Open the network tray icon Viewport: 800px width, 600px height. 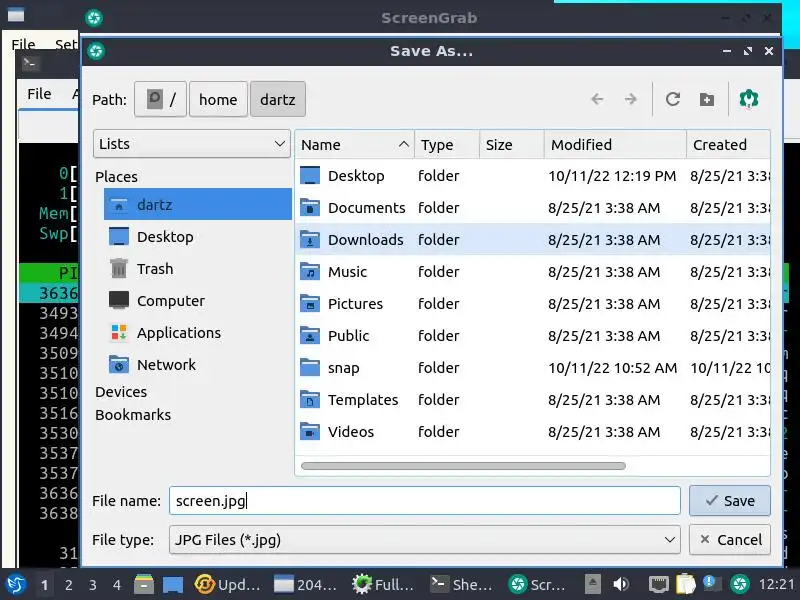pos(658,585)
